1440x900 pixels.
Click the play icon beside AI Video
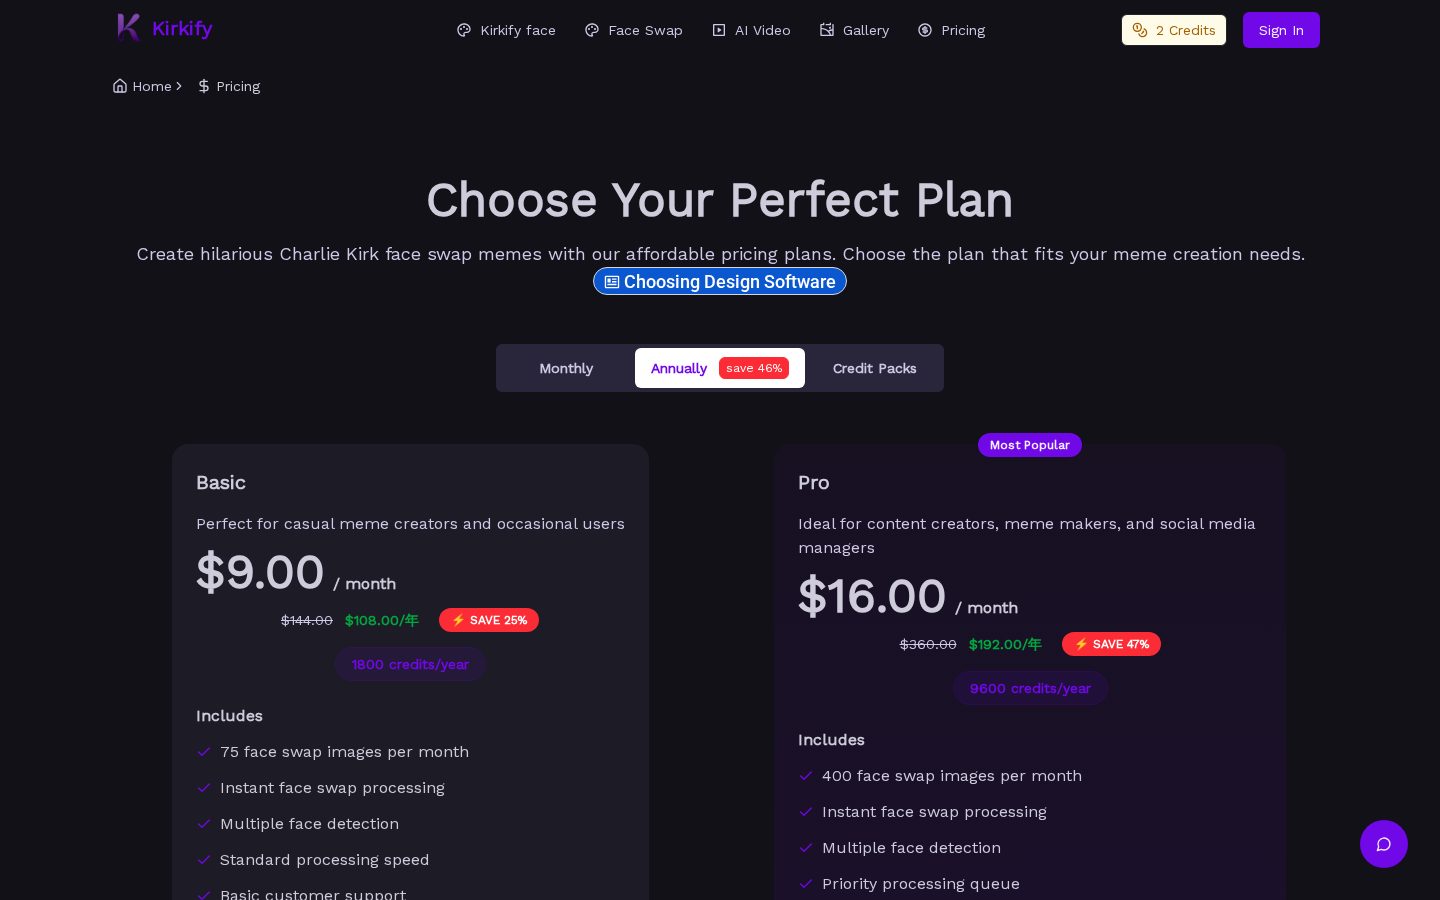(x=719, y=30)
